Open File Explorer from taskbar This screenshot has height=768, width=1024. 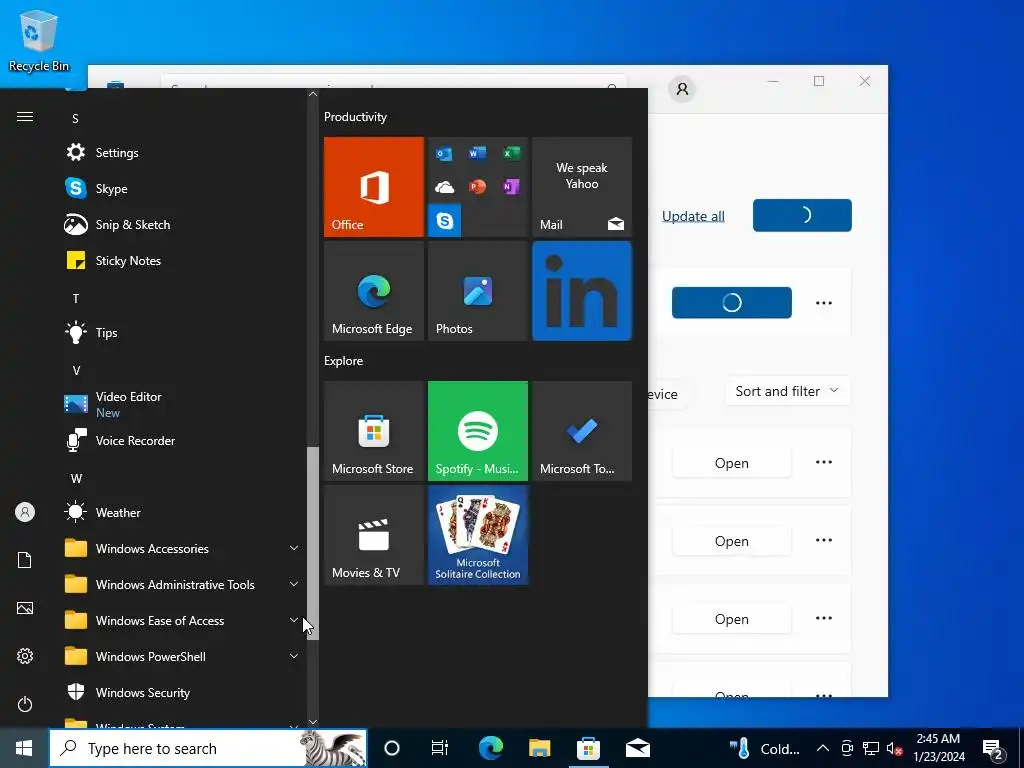coord(539,748)
